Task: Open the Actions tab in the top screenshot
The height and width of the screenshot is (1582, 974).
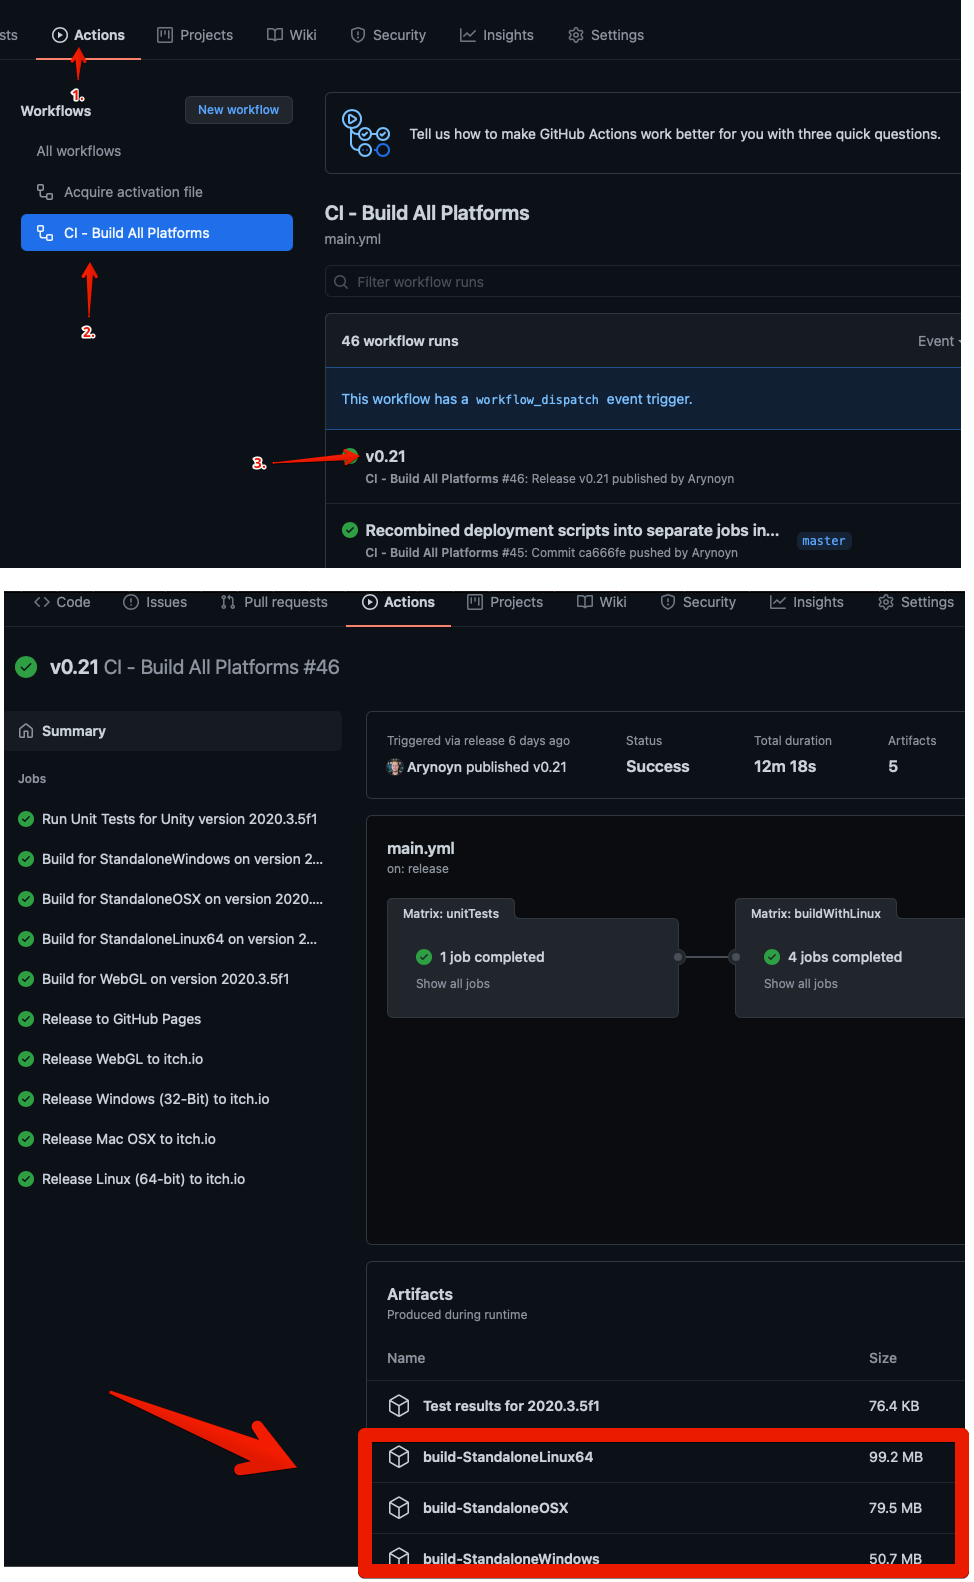Action: 89,35
